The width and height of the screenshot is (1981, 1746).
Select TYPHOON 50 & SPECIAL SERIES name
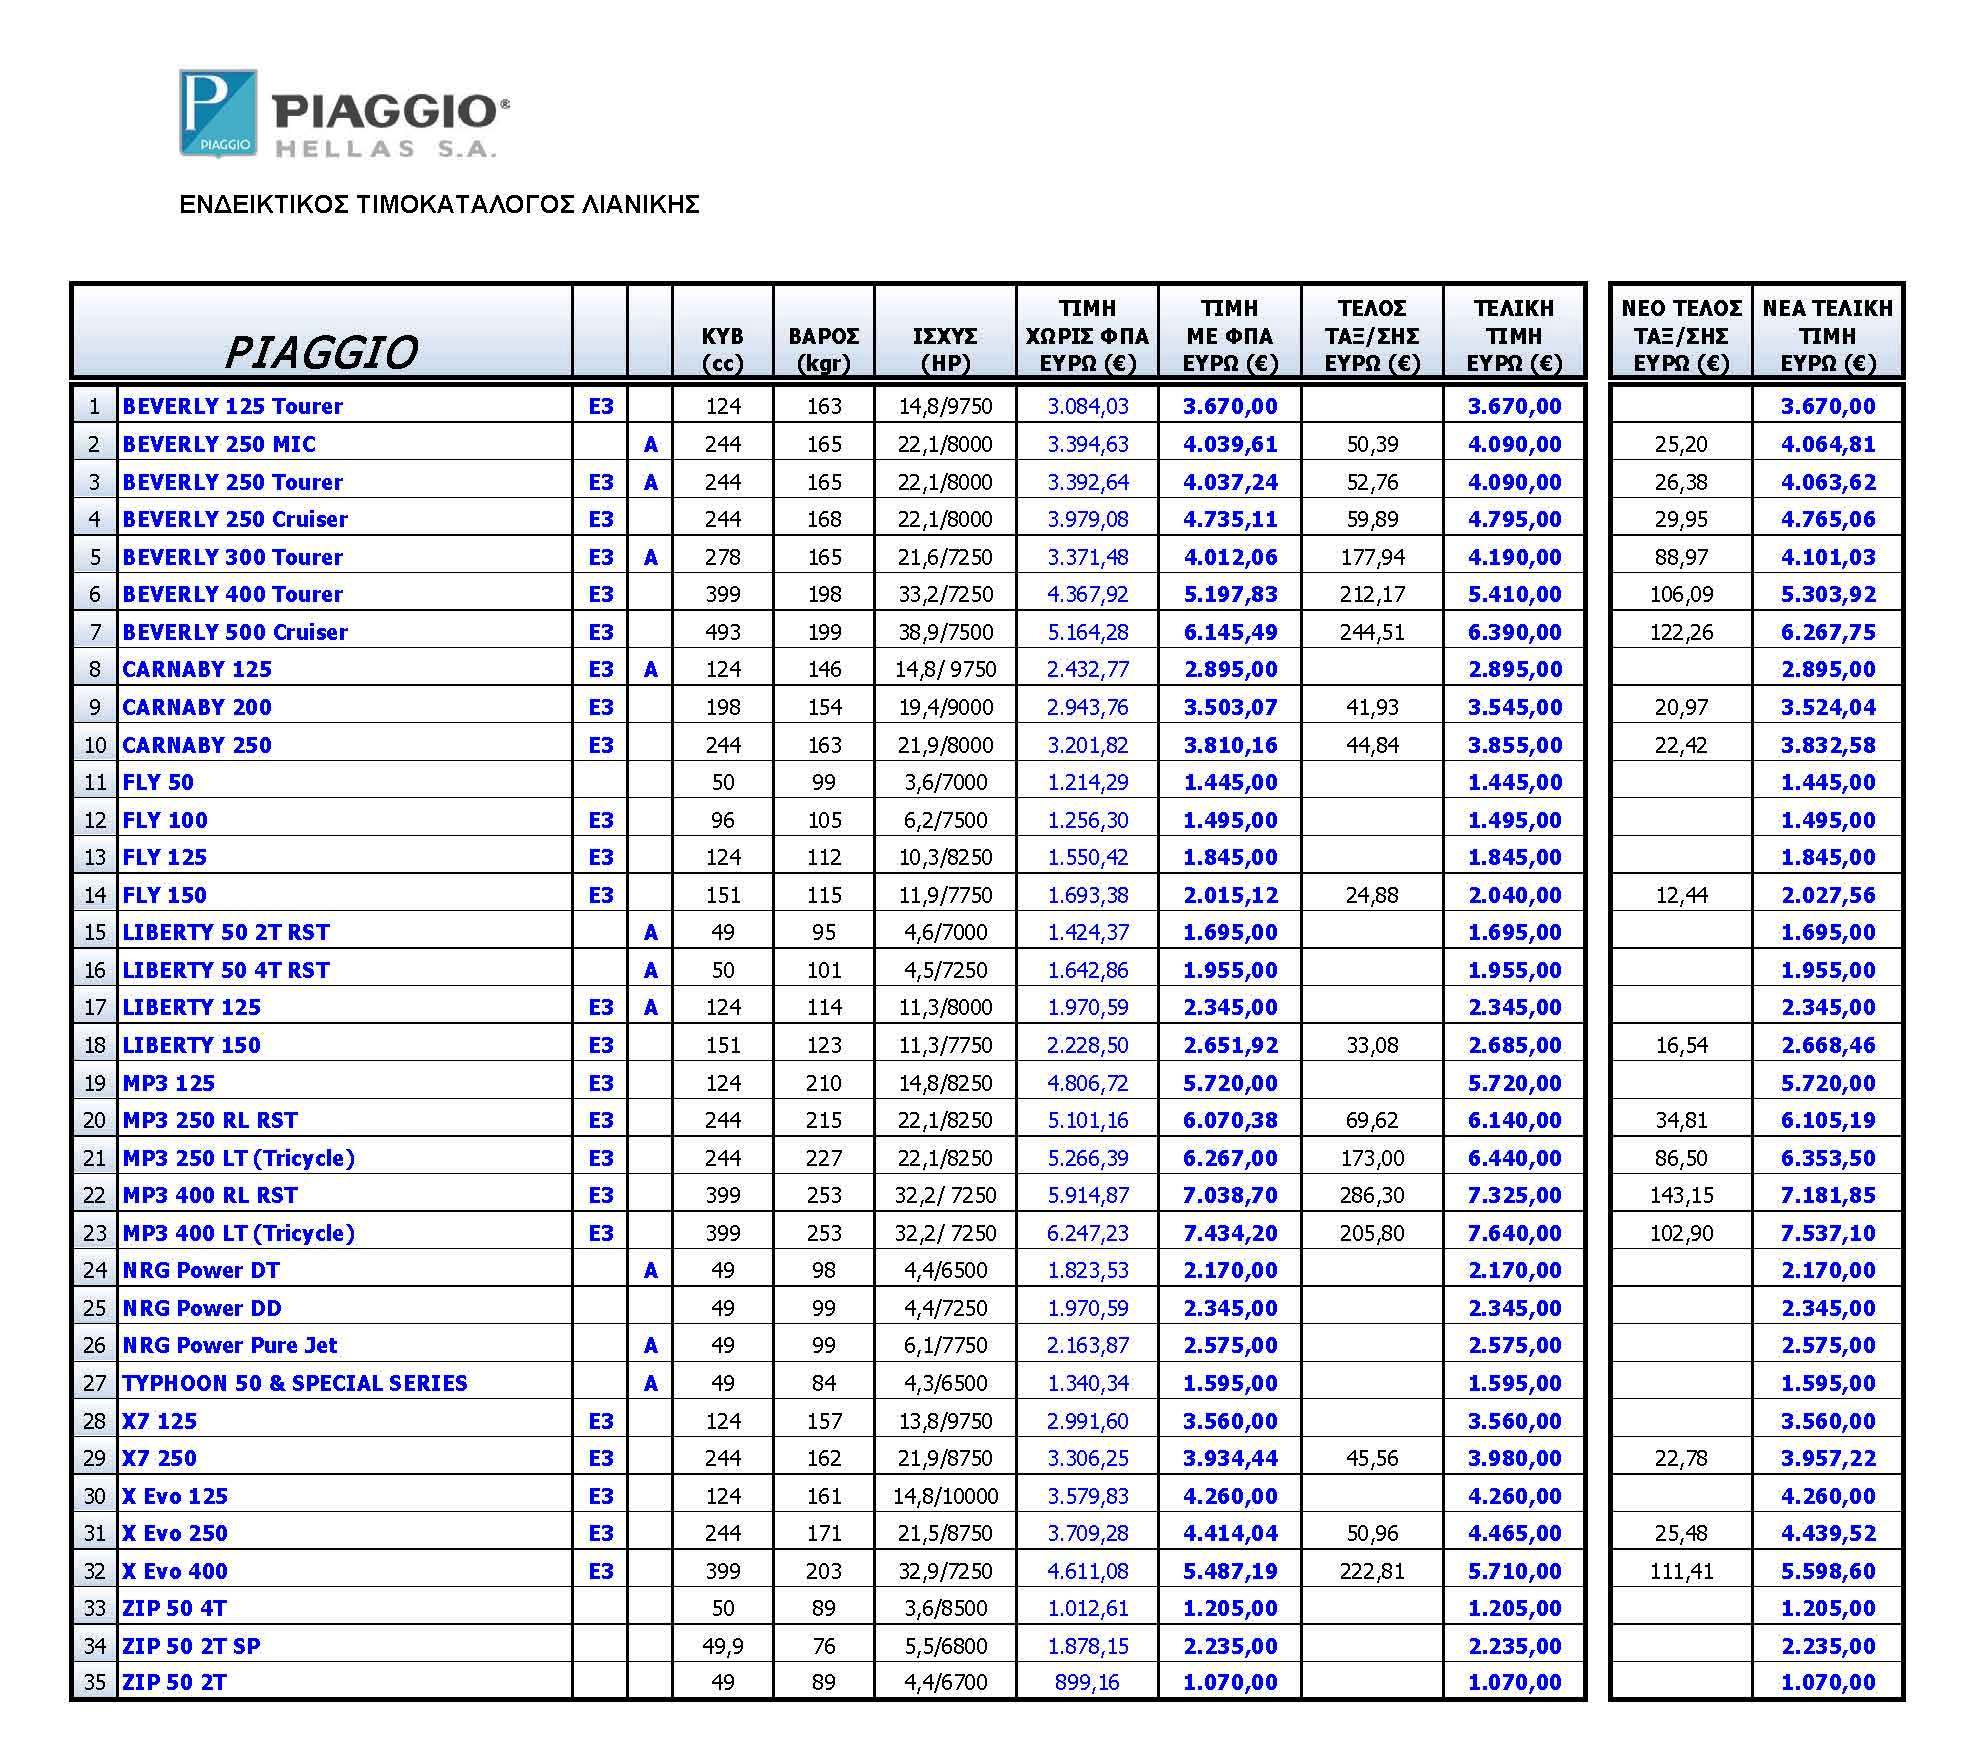point(295,1383)
